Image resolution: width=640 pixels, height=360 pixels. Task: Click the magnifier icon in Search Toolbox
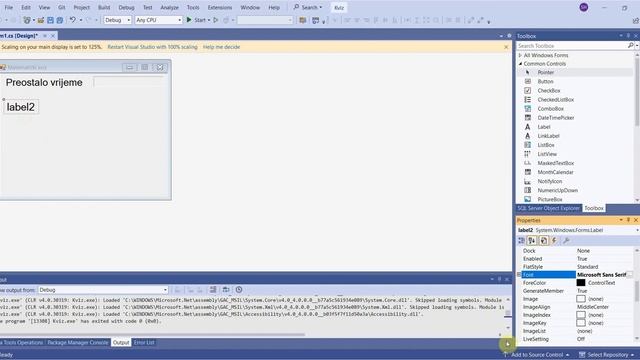click(630, 46)
